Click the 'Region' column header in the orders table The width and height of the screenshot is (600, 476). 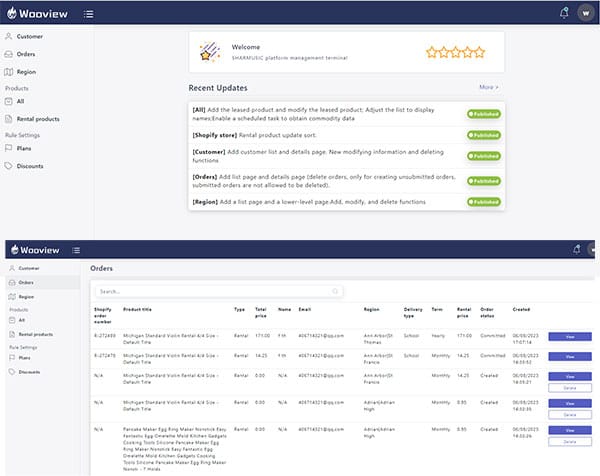pyautogui.click(x=371, y=309)
